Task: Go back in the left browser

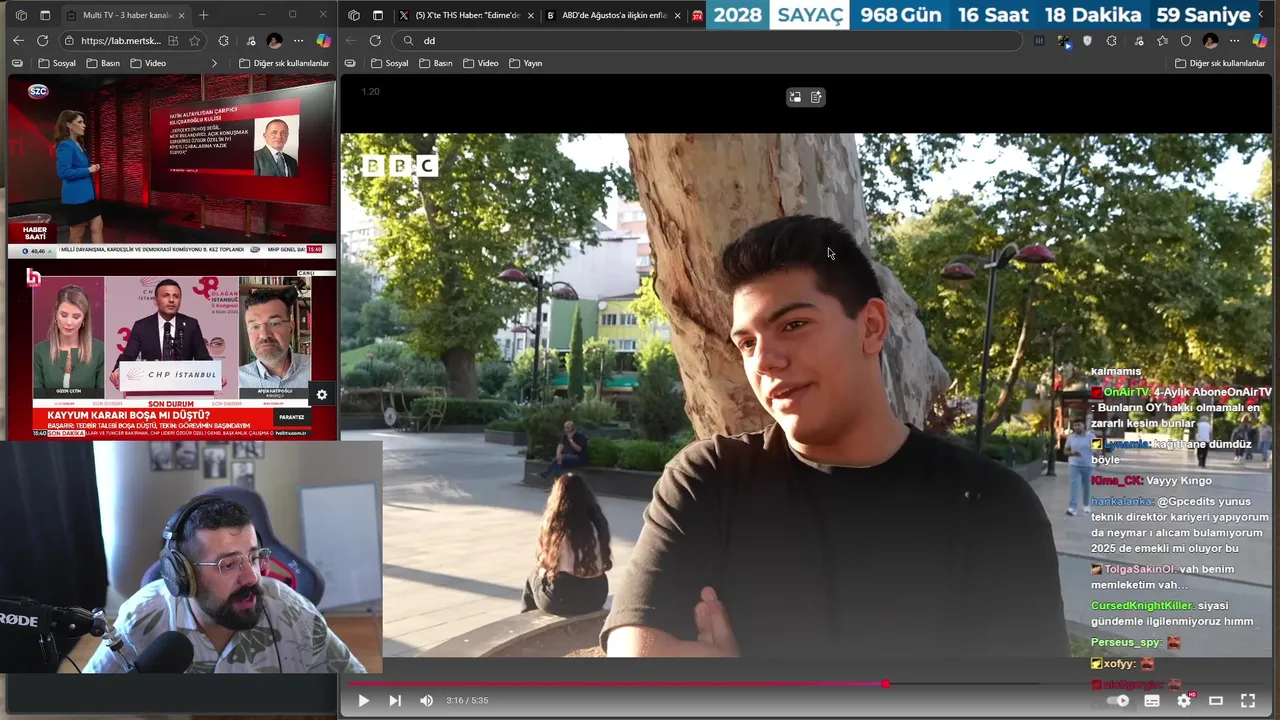Action: click(x=18, y=40)
